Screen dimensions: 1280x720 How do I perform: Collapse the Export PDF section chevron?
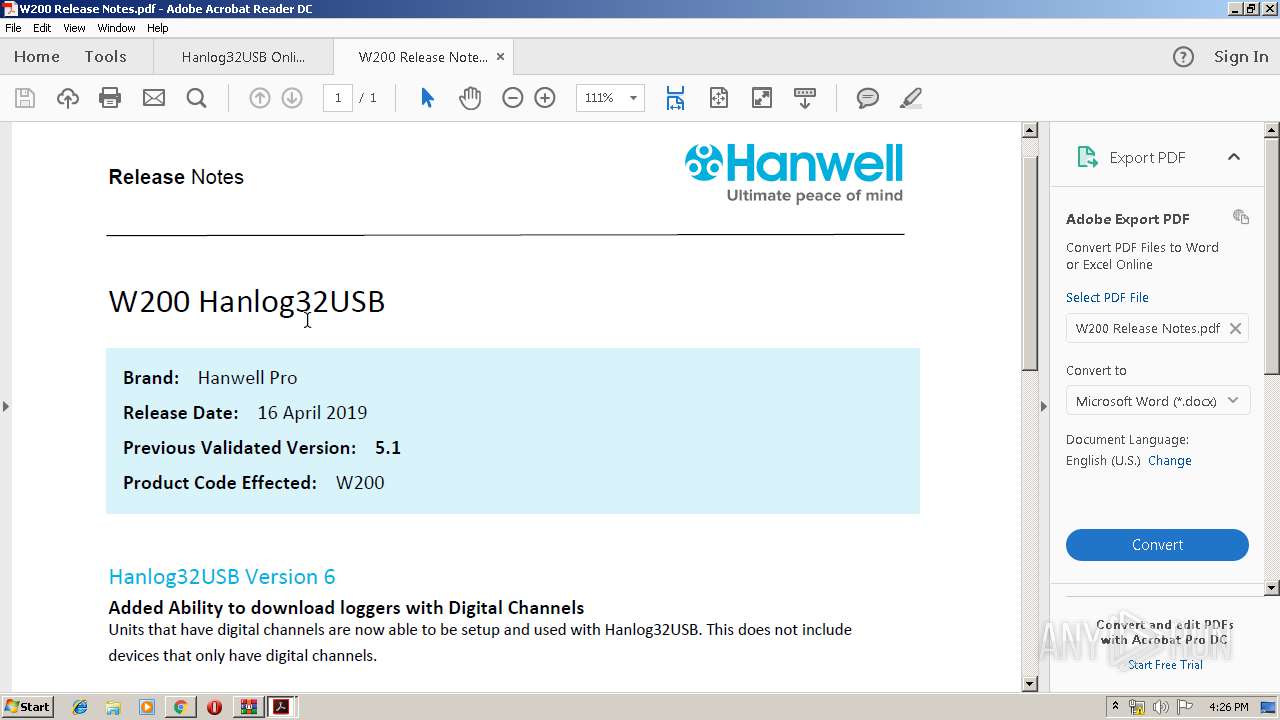tap(1234, 157)
